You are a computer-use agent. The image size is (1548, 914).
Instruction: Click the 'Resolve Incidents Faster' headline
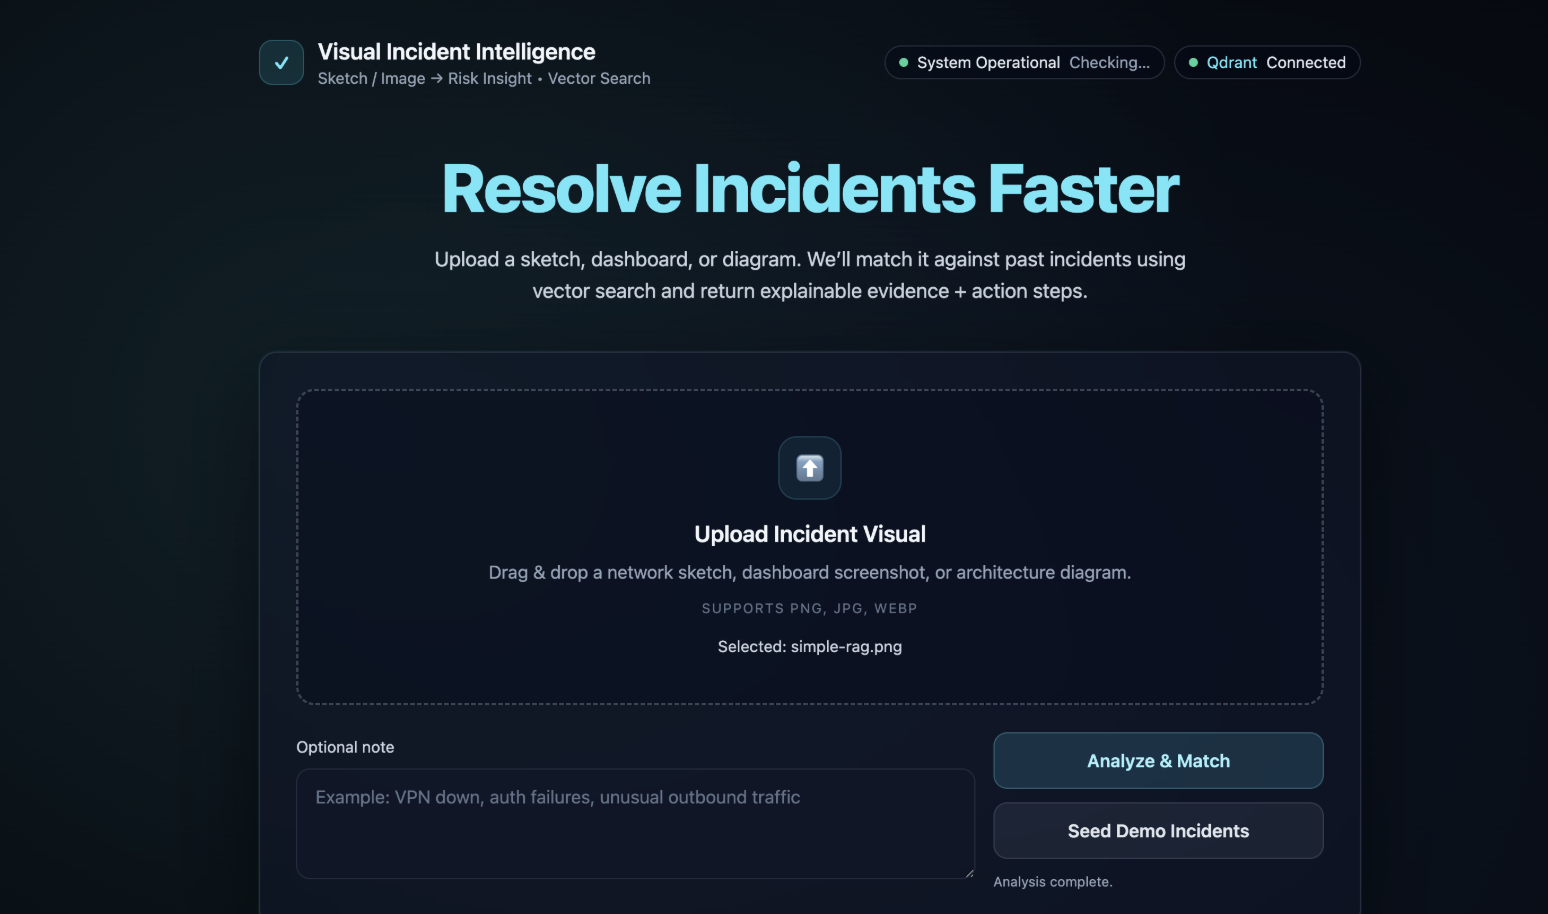809,188
